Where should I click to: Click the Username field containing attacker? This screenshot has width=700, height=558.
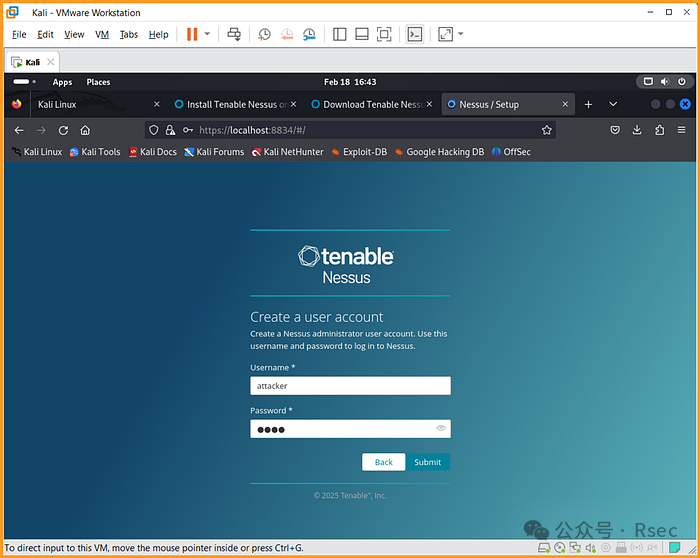(x=350, y=386)
